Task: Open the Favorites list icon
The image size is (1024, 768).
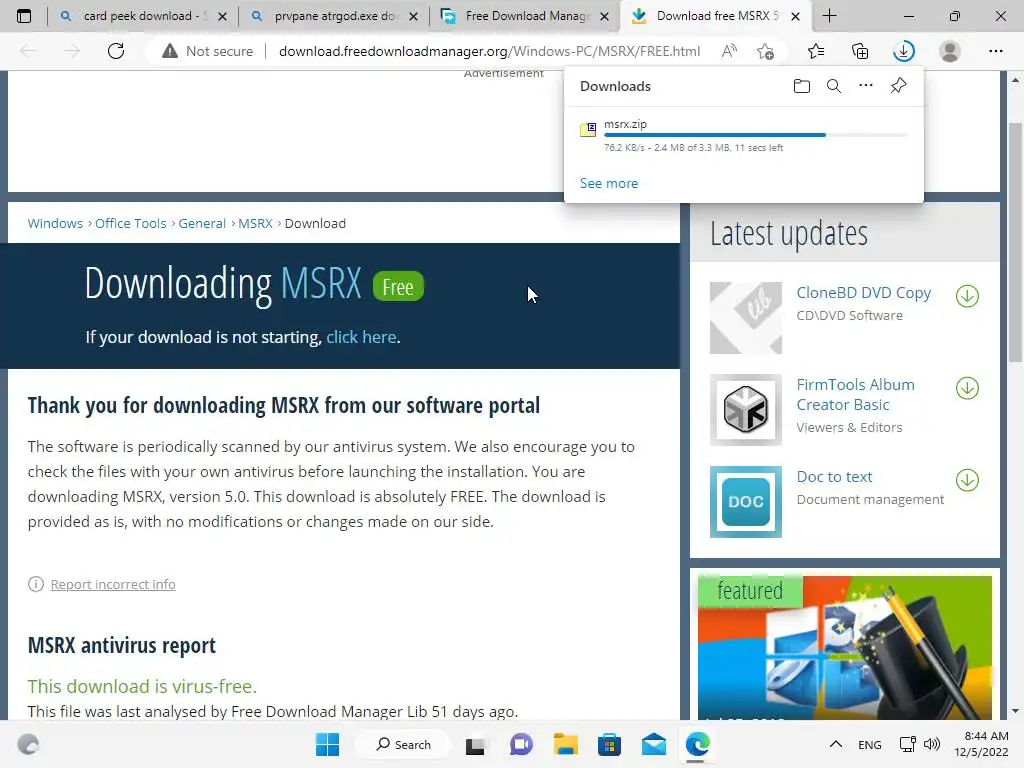Action: tap(816, 51)
